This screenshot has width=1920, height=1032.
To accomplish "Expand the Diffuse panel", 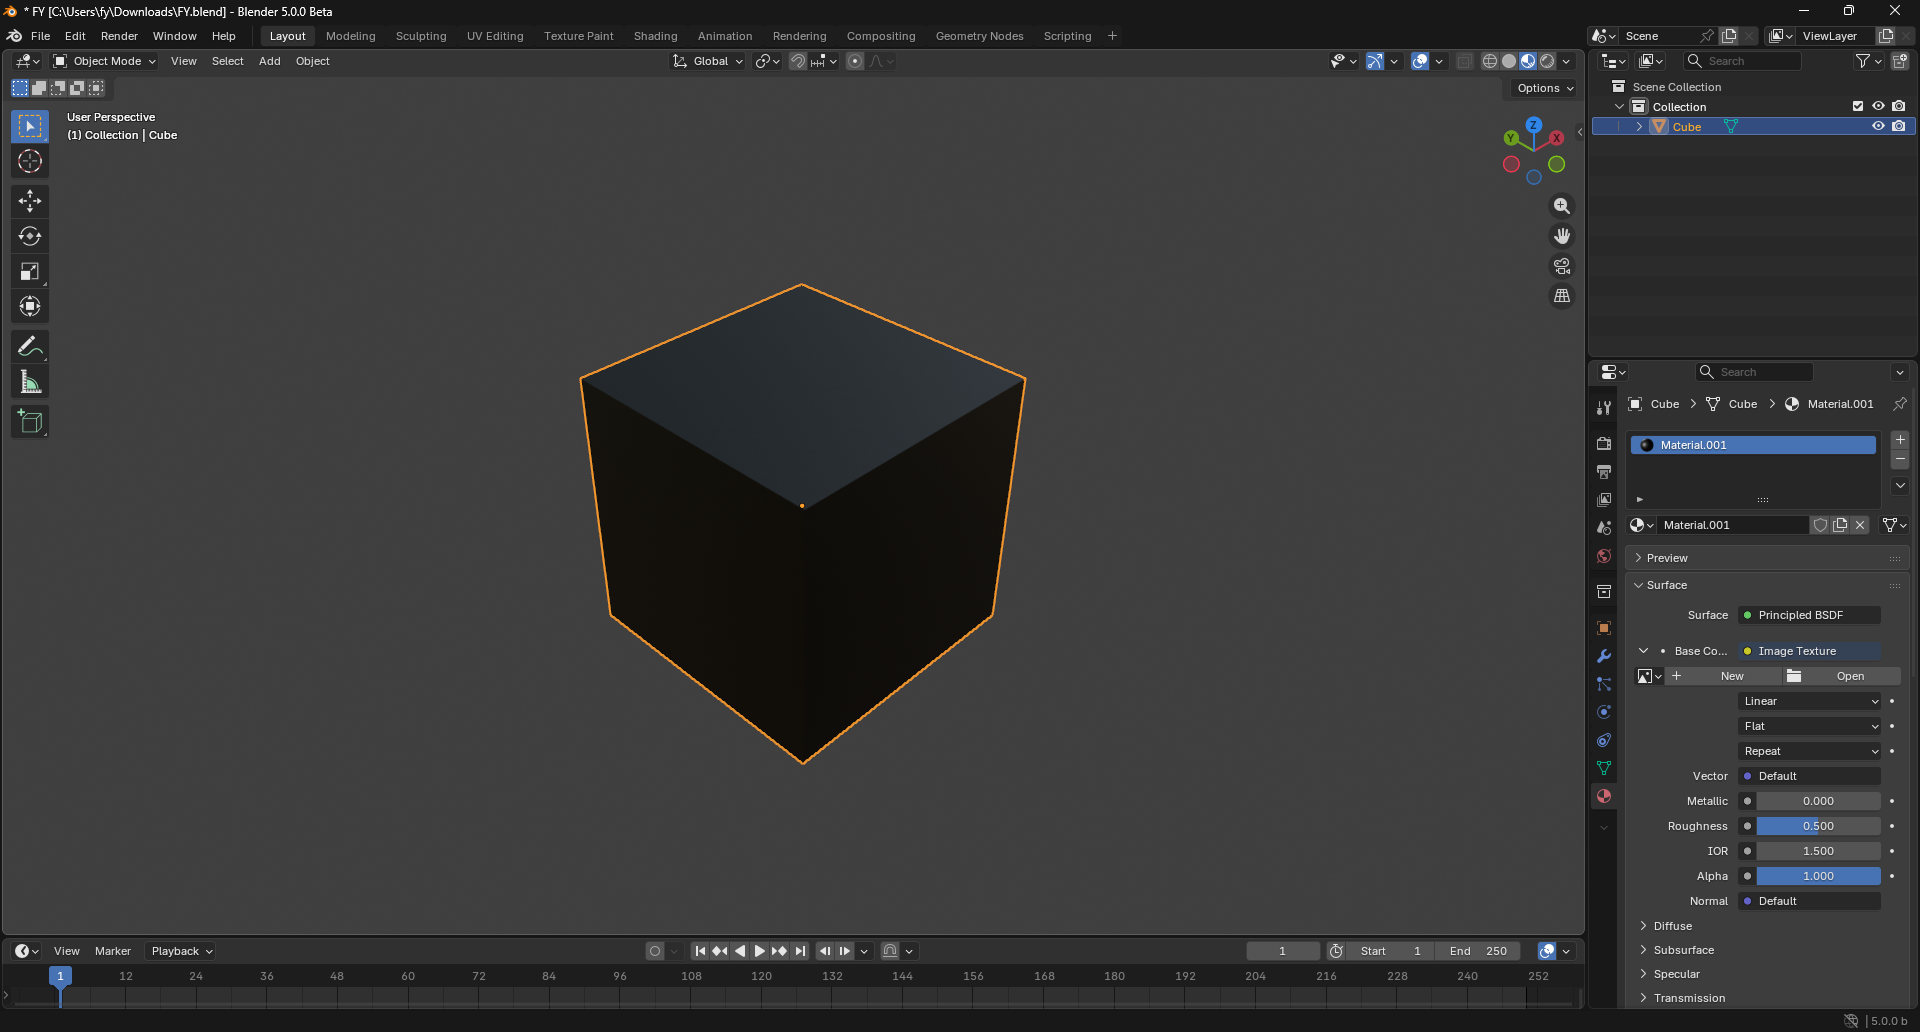I will (1672, 926).
